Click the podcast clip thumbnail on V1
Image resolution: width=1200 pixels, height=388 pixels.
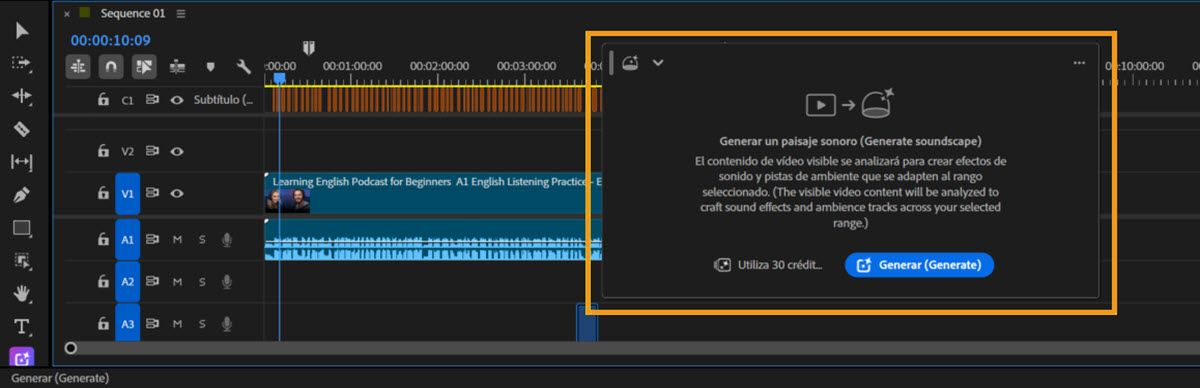[288, 201]
